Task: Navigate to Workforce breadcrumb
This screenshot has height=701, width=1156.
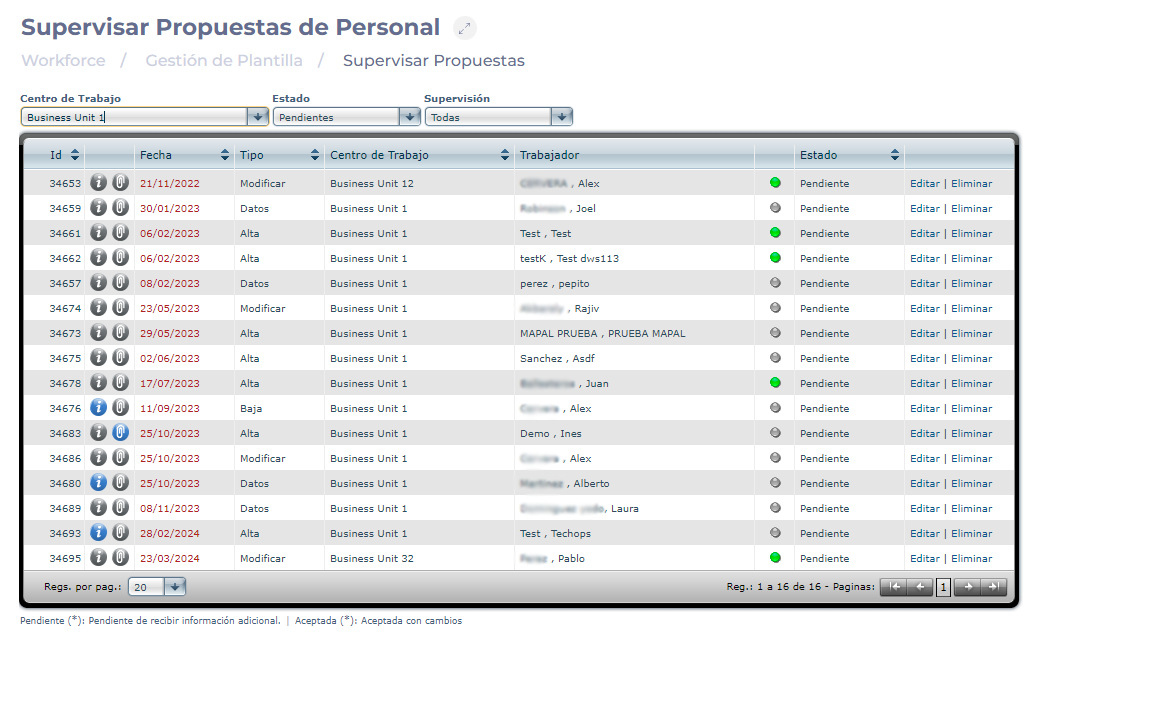Action: coord(63,61)
